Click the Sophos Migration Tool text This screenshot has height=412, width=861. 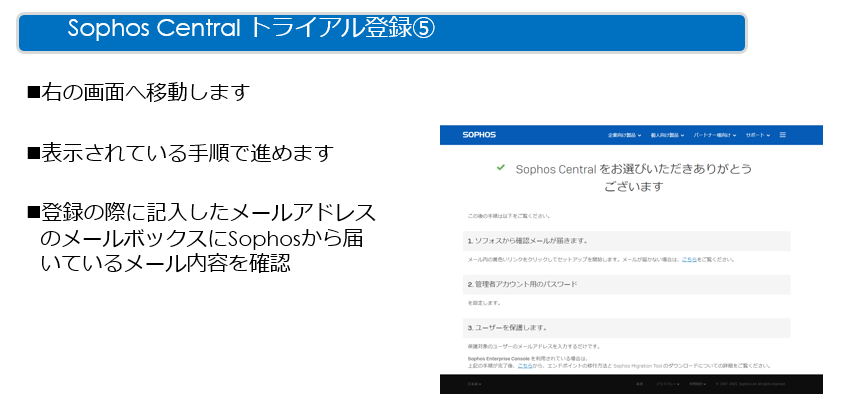click(x=638, y=365)
